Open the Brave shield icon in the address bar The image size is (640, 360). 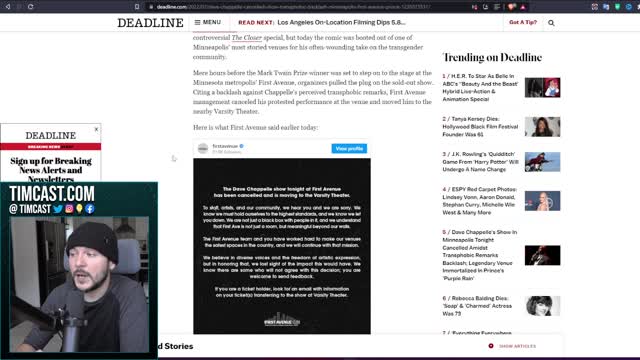tap(512, 7)
